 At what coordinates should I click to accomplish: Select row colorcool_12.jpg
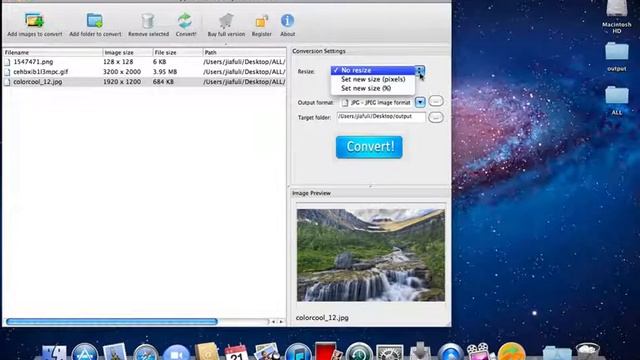coord(144,82)
